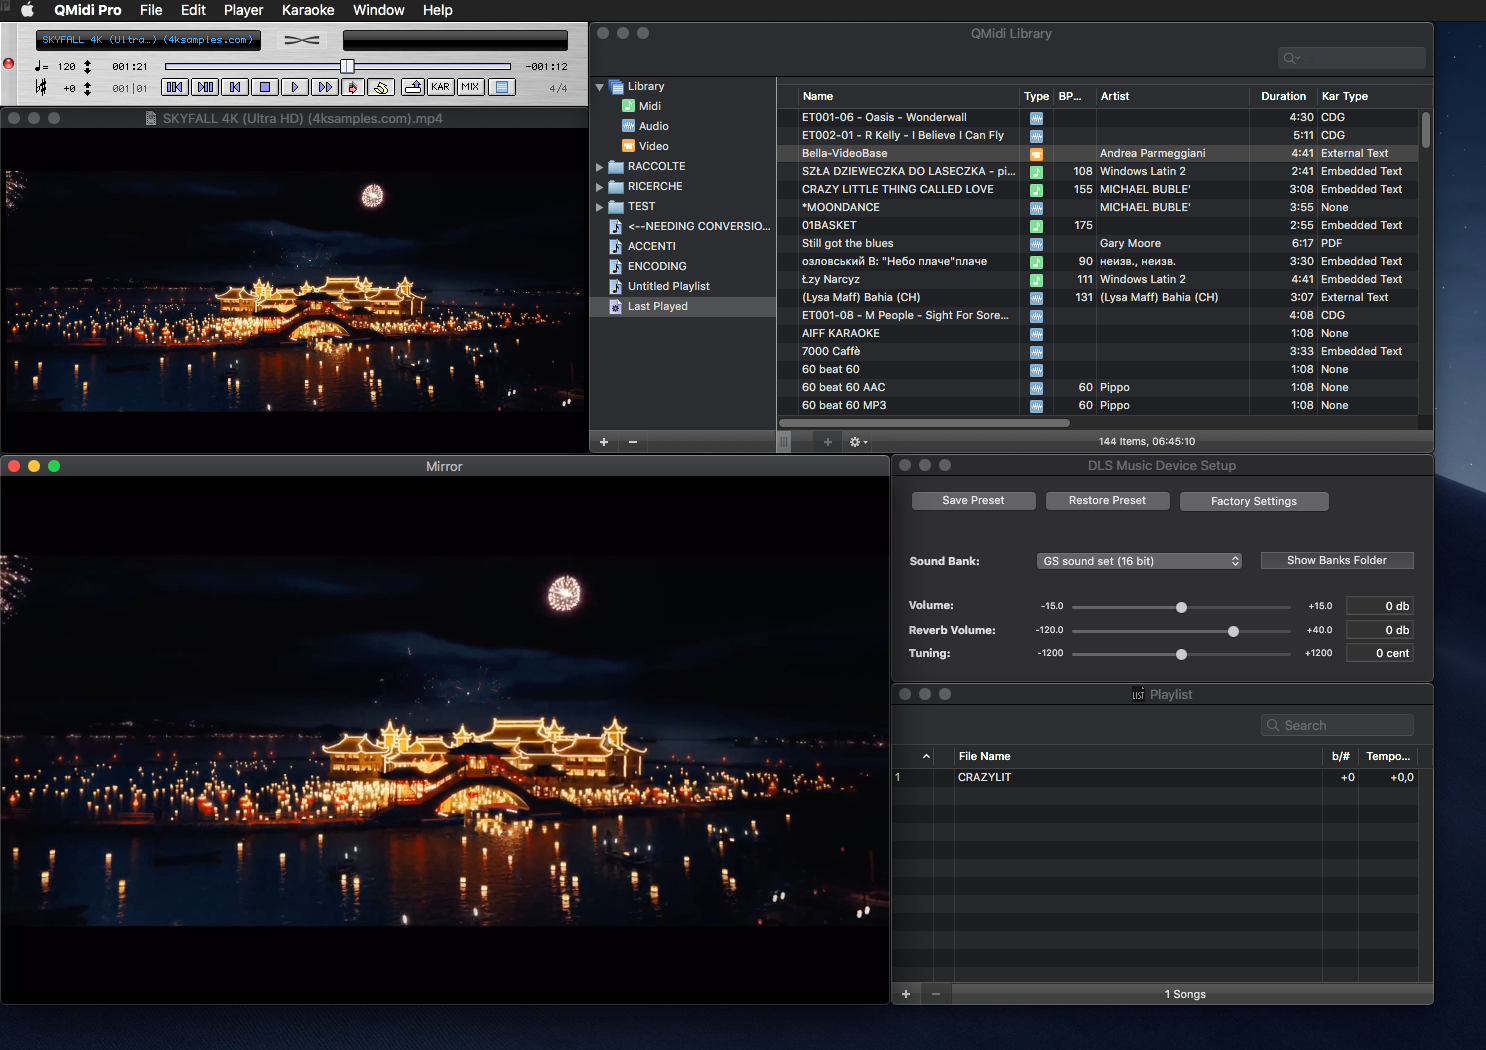
Task: Click the Save Preset button
Action: click(973, 501)
